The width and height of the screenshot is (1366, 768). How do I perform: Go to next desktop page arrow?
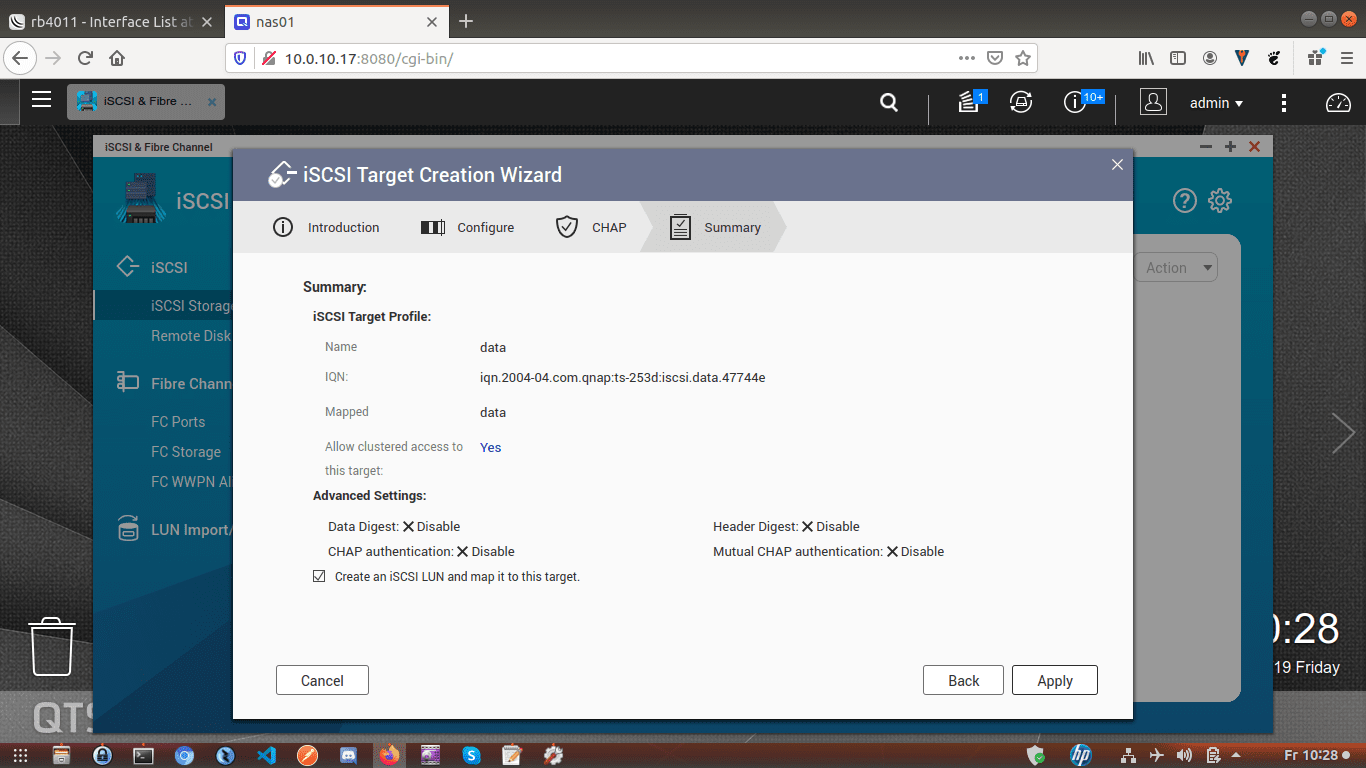[1343, 433]
